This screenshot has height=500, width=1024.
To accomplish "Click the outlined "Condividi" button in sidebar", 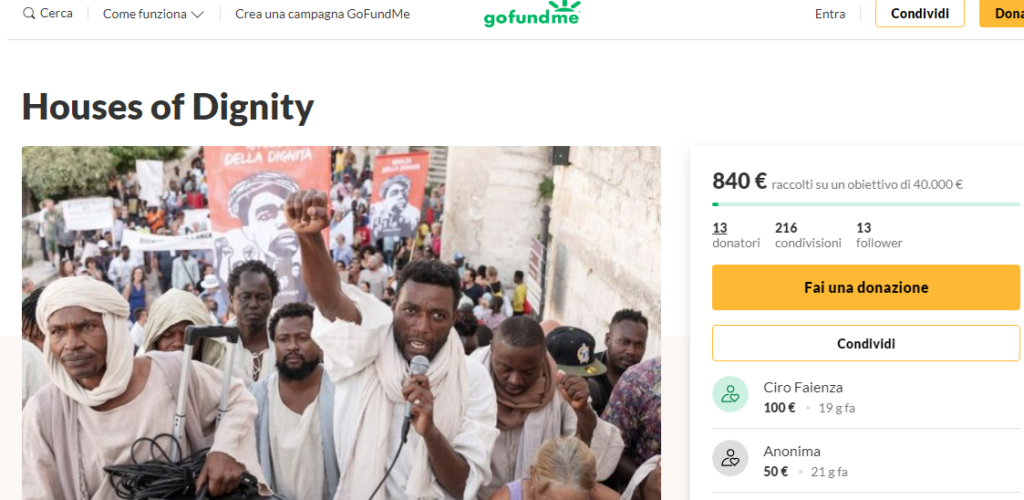I will (866, 343).
